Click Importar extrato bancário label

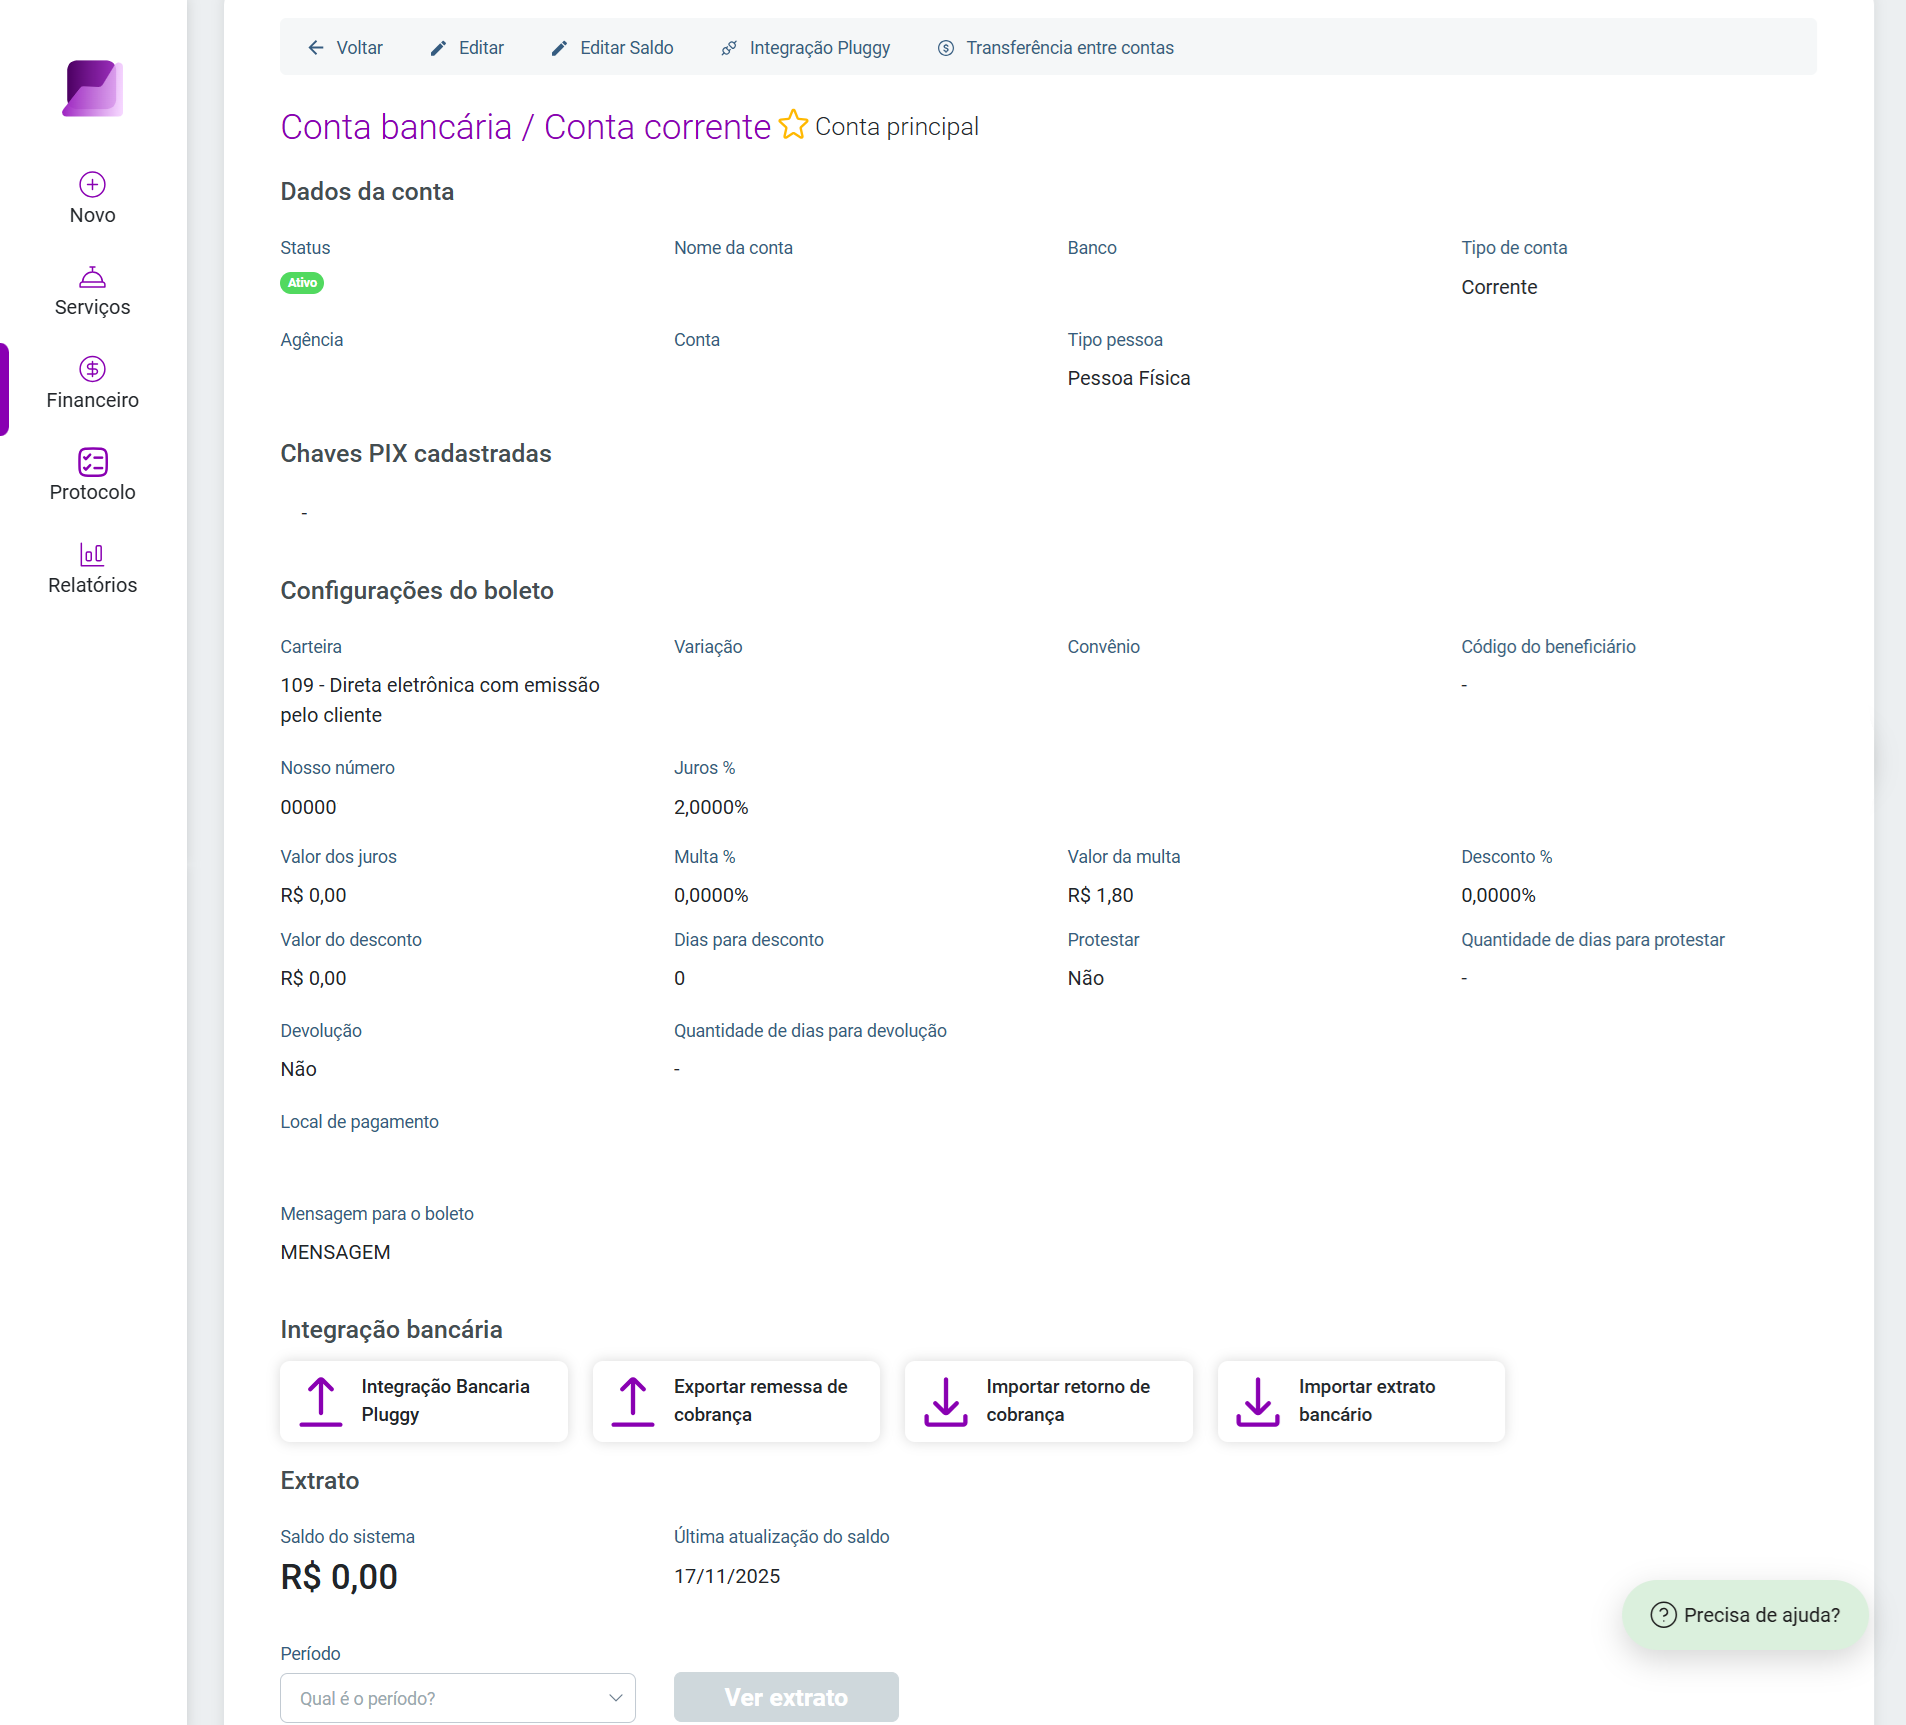1367,1400
